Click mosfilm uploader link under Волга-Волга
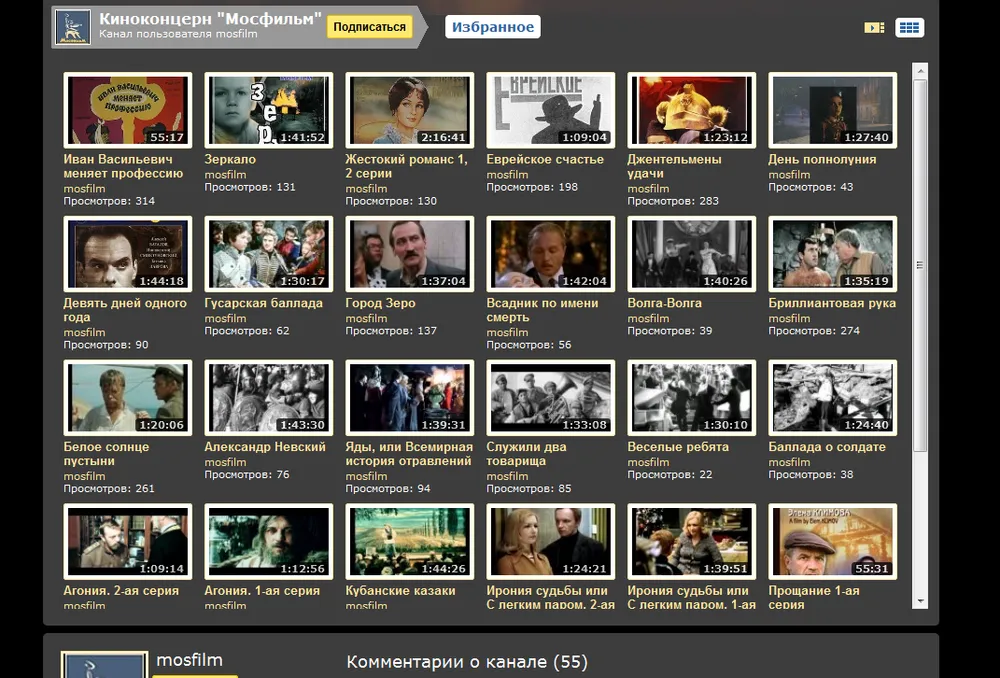Screen dimensions: 1000x678 [648, 318]
